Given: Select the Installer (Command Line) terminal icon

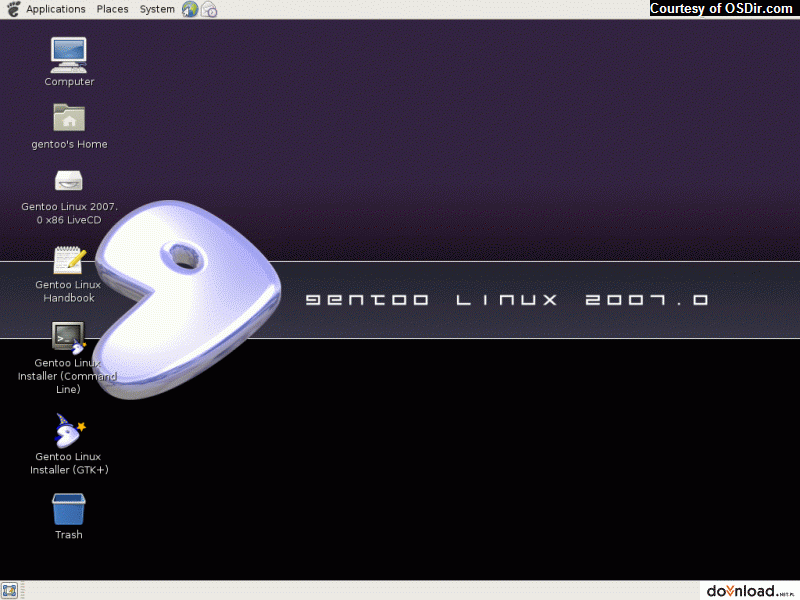Looking at the screenshot, I should click(68, 338).
